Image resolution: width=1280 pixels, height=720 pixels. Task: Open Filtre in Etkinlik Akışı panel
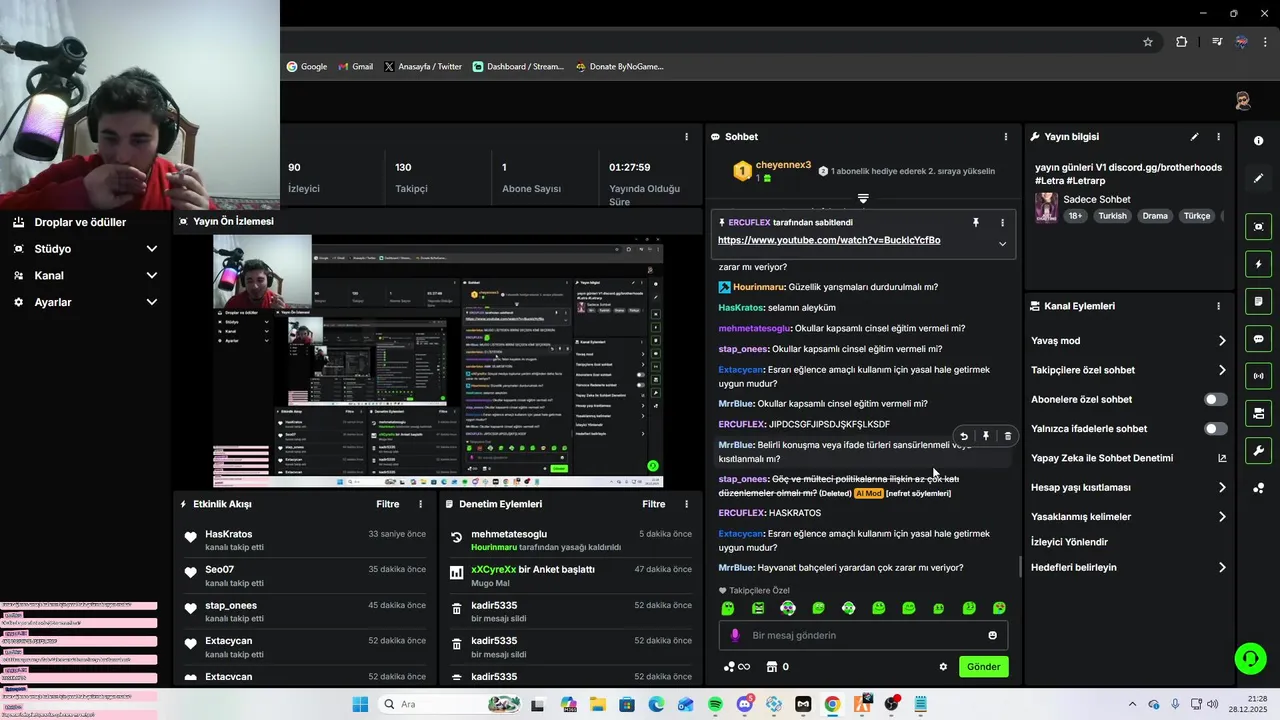tap(388, 504)
